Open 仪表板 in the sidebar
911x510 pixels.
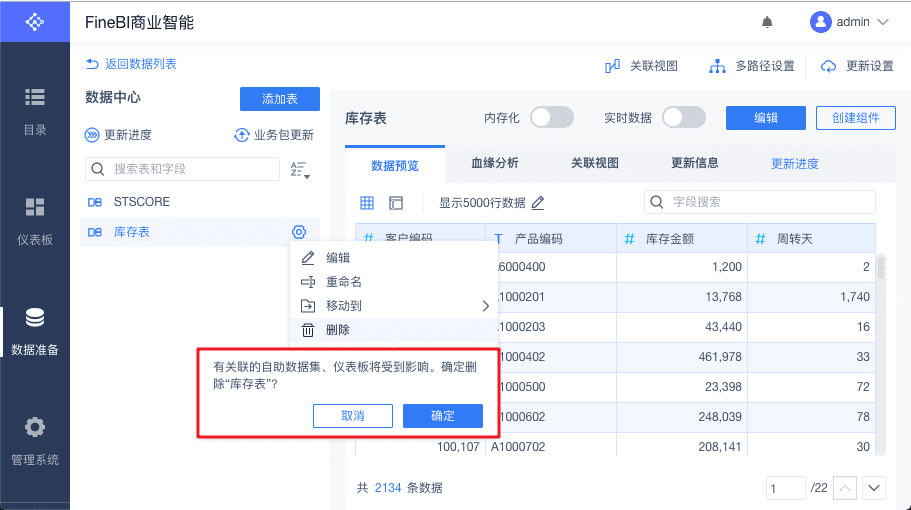(x=35, y=221)
